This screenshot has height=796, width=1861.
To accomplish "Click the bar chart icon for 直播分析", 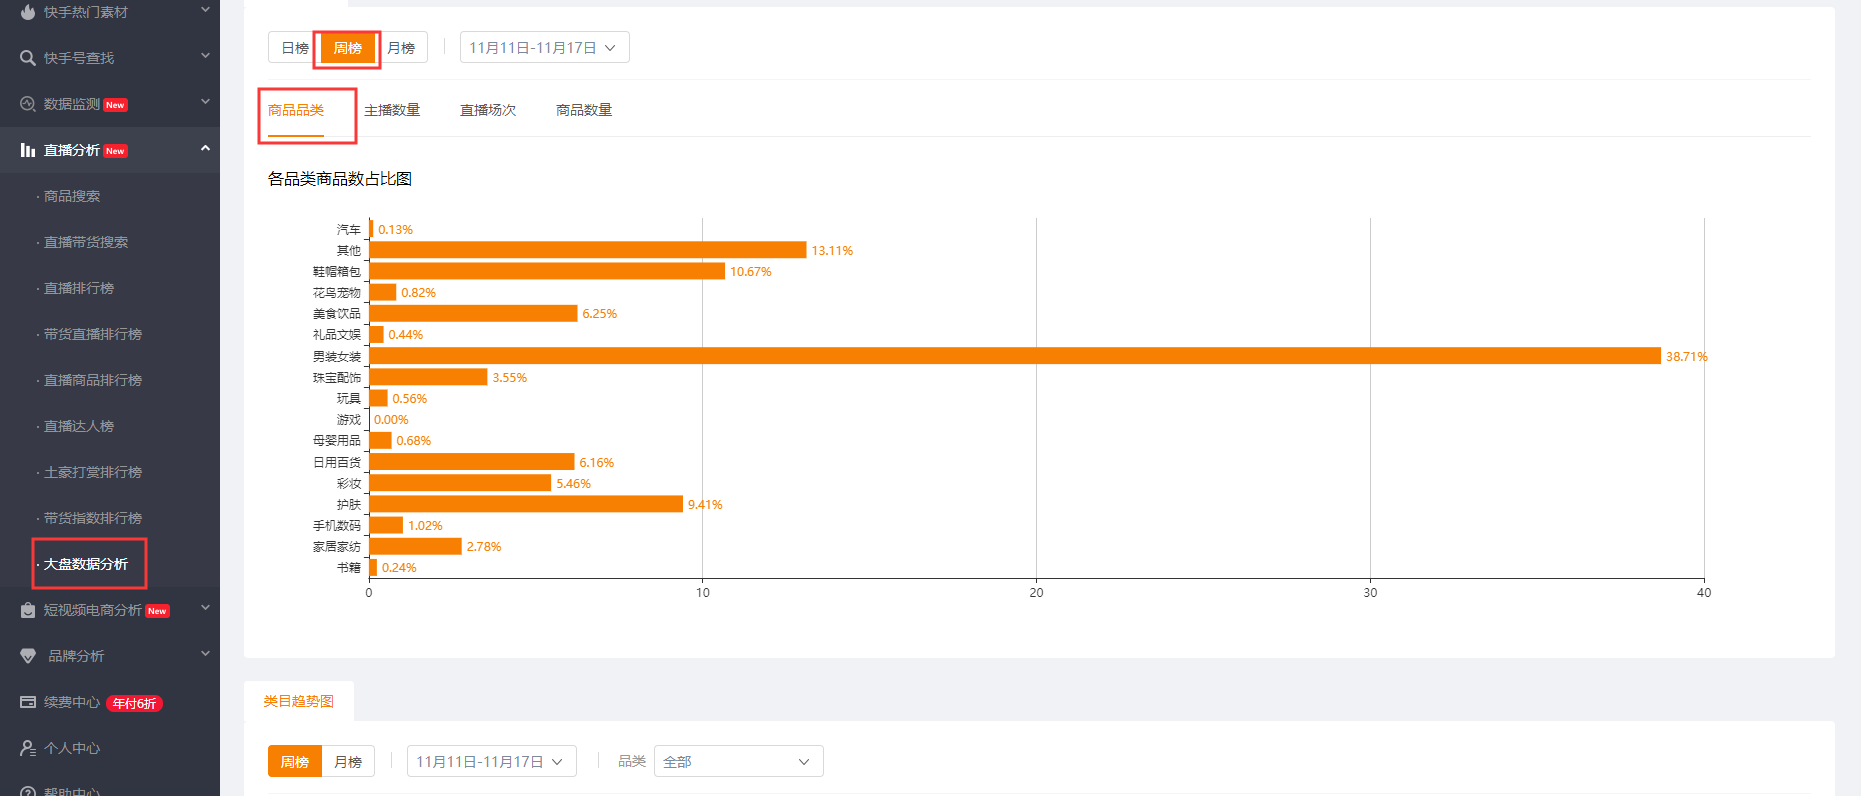I will point(28,150).
